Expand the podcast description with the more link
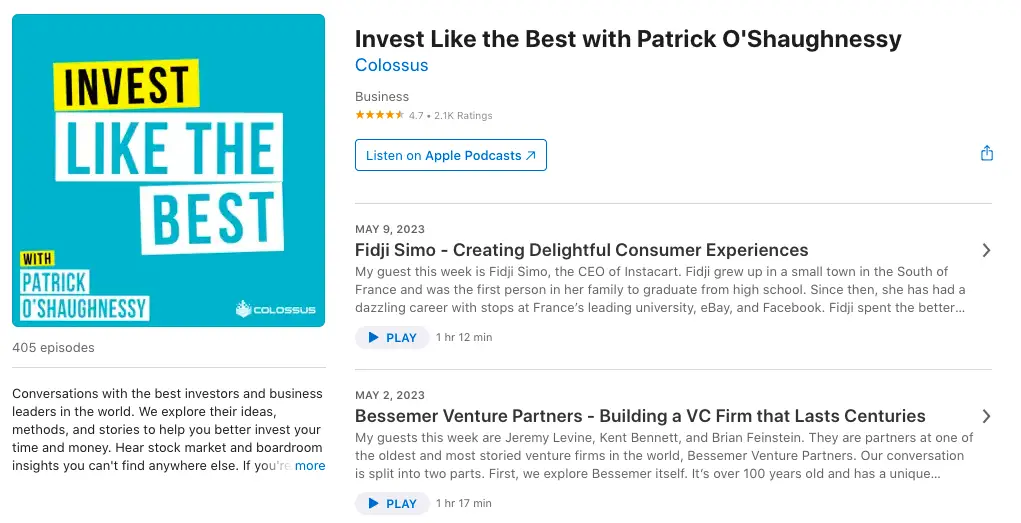Screen dimensions: 1021x523 click(x=310, y=466)
